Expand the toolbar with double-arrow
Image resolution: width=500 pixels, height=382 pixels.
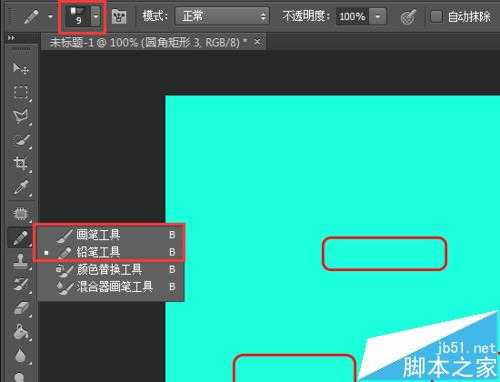pos(12,38)
